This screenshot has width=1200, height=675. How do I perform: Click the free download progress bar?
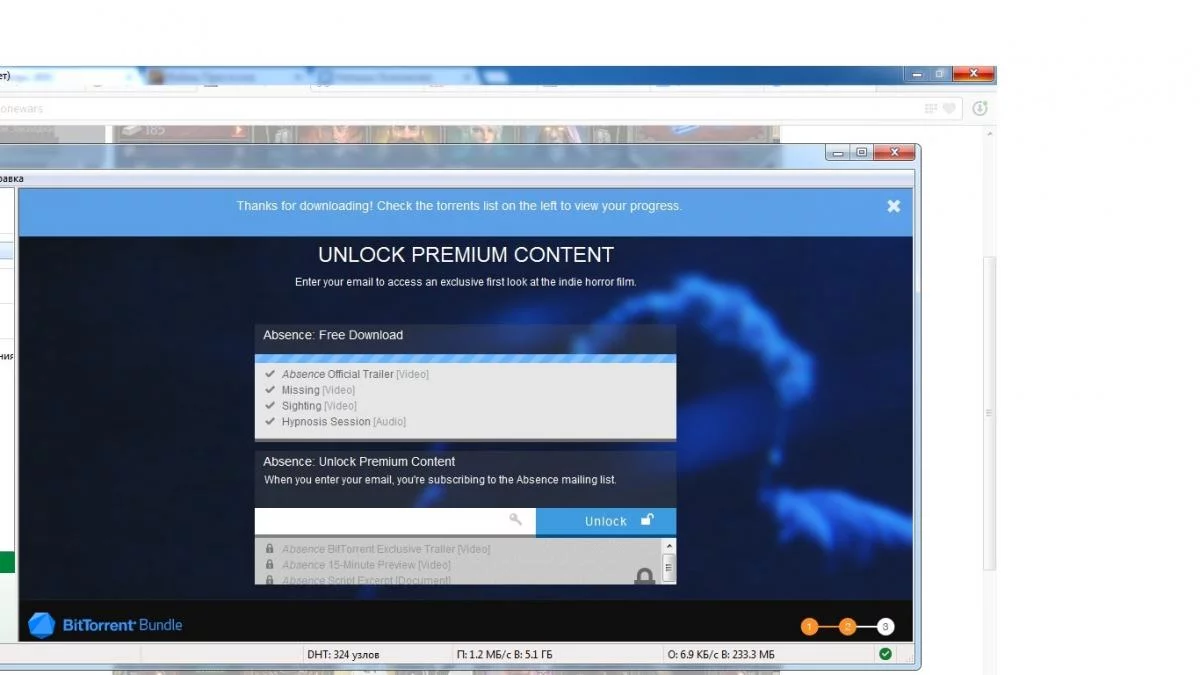[465, 358]
